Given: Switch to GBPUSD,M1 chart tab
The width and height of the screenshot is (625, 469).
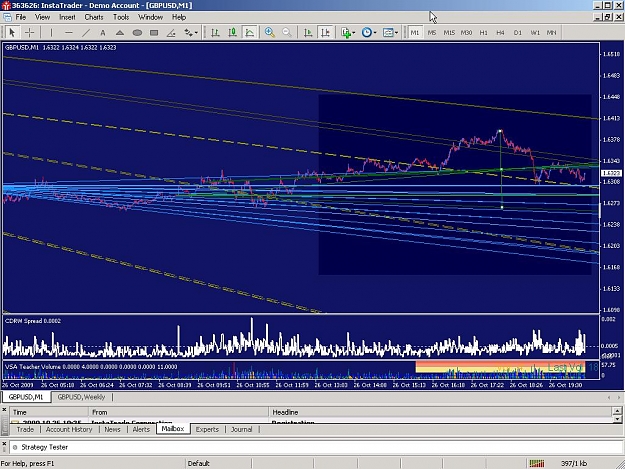Looking at the screenshot, I should point(26,397).
